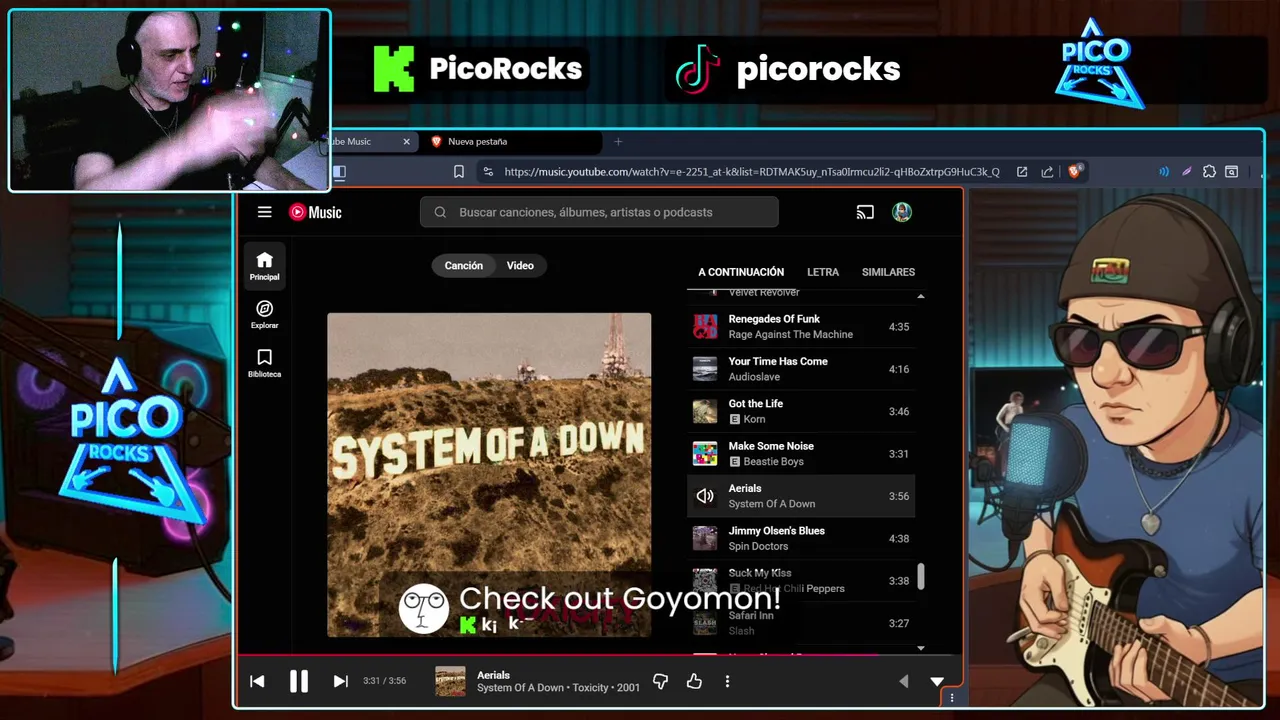Viewport: 1280px width, 720px height.
Task: Skip to the next track
Action: (340, 681)
